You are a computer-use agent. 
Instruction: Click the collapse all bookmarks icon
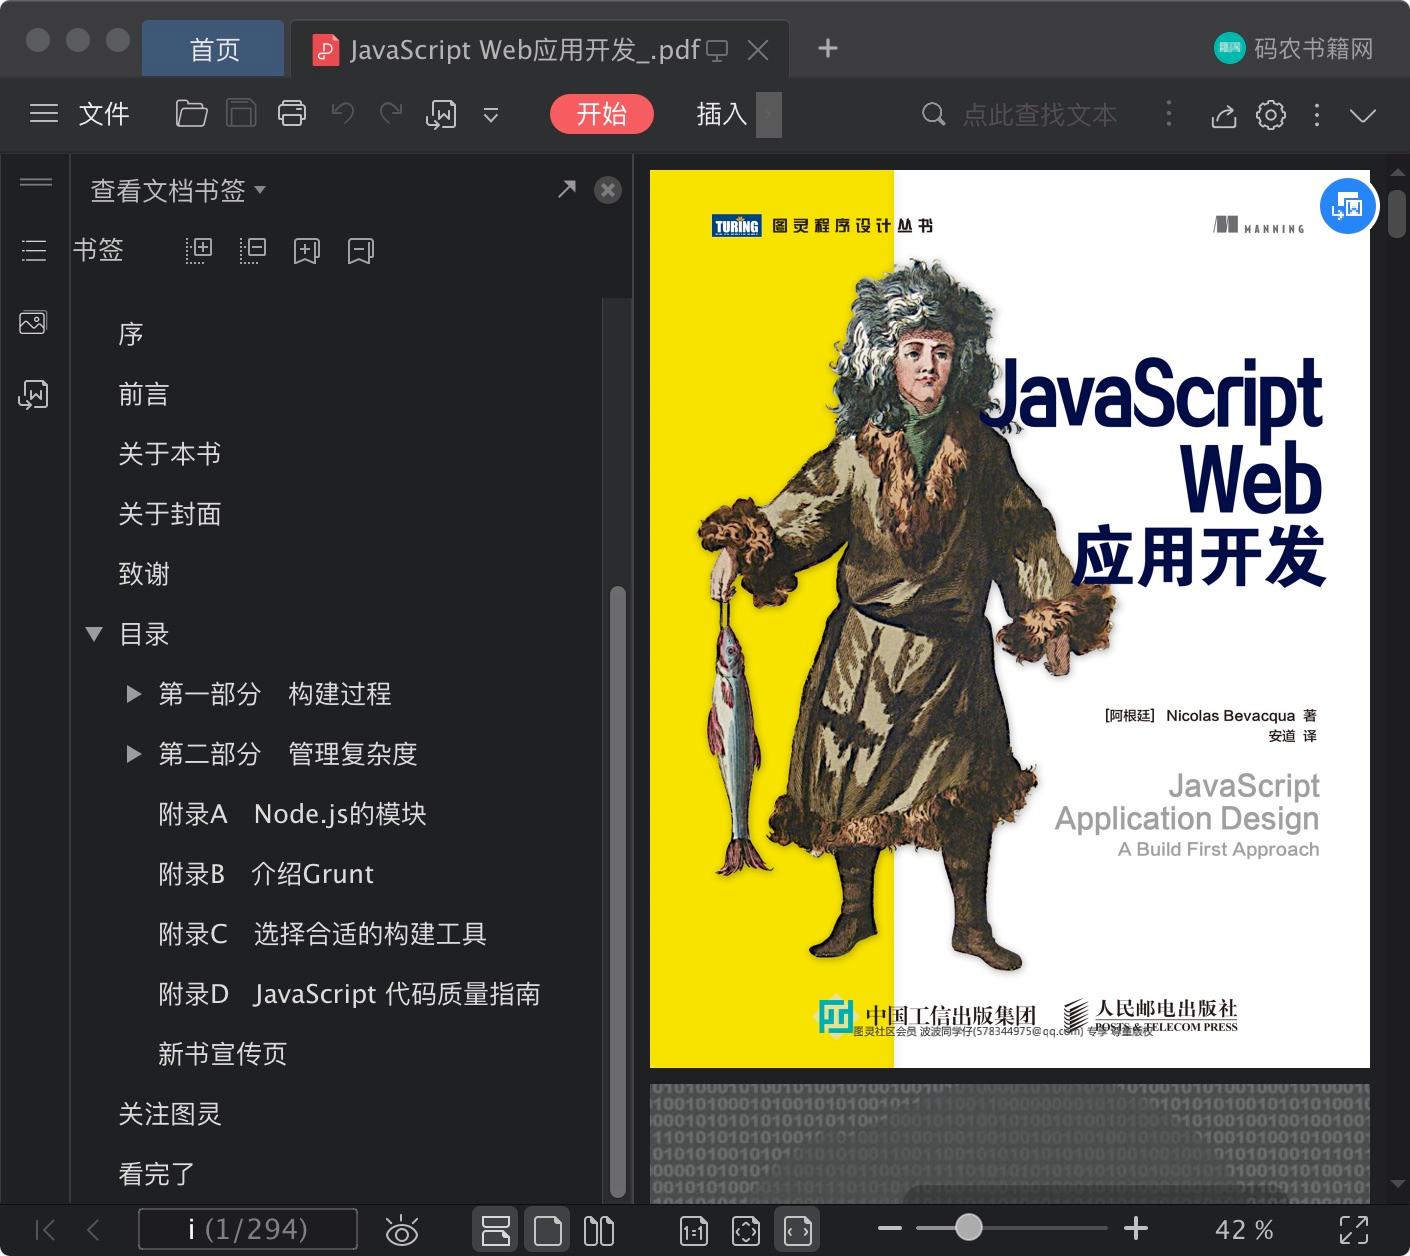253,250
